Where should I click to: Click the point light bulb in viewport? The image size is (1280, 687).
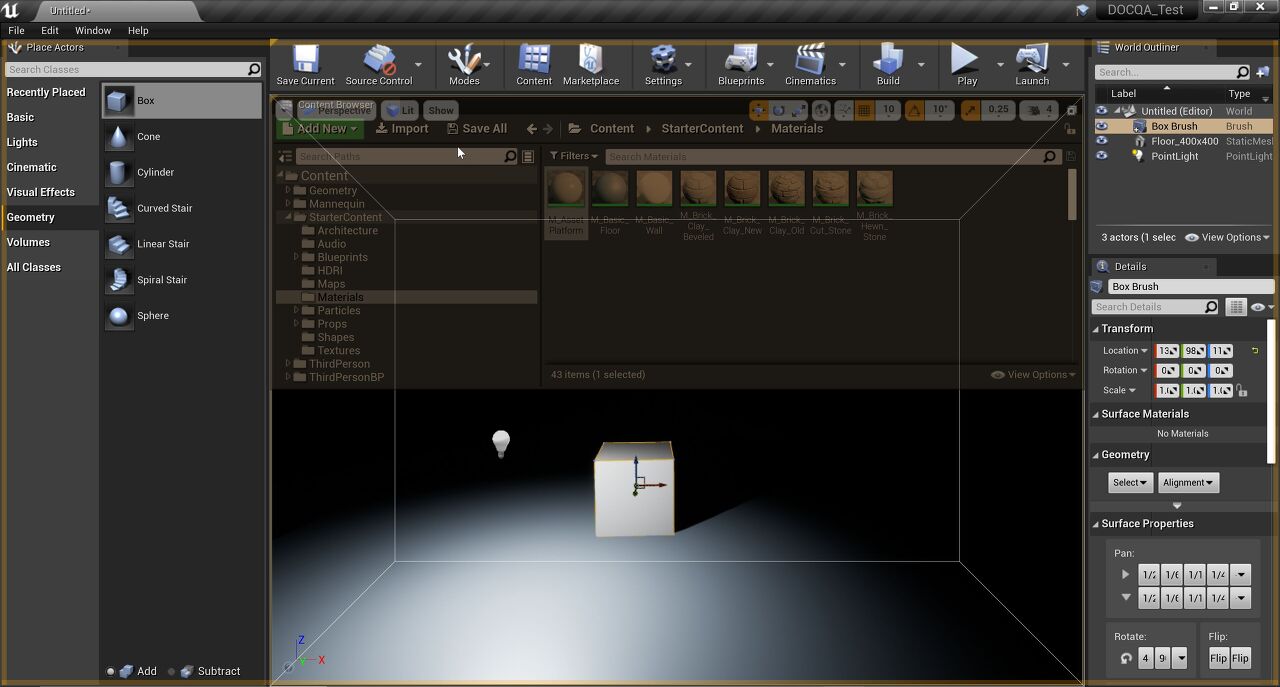click(501, 443)
